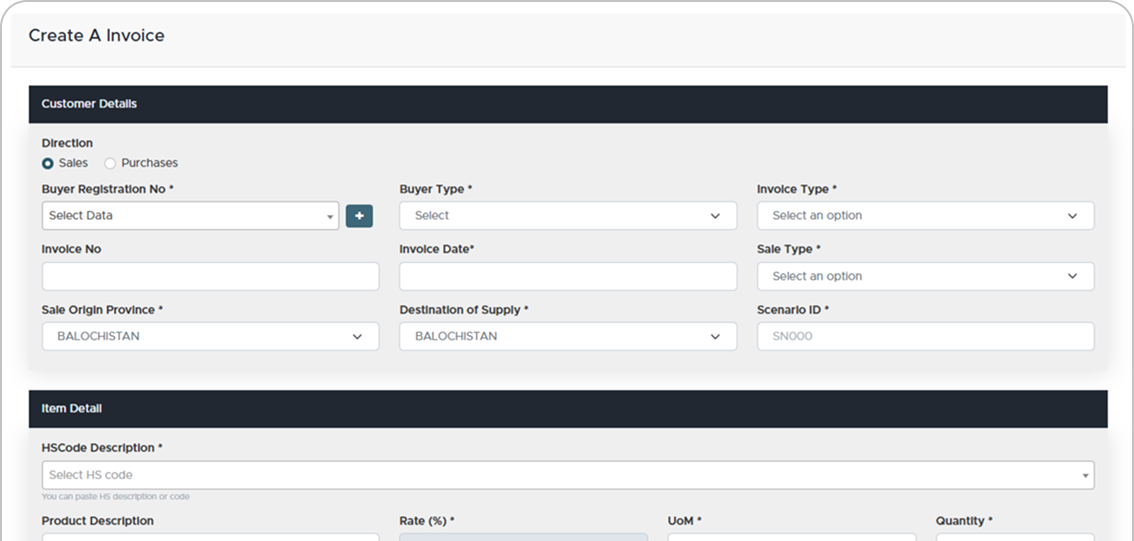Viewport: 1134px width, 541px height.
Task: Click the Item Detail section header
Action: tap(72, 409)
